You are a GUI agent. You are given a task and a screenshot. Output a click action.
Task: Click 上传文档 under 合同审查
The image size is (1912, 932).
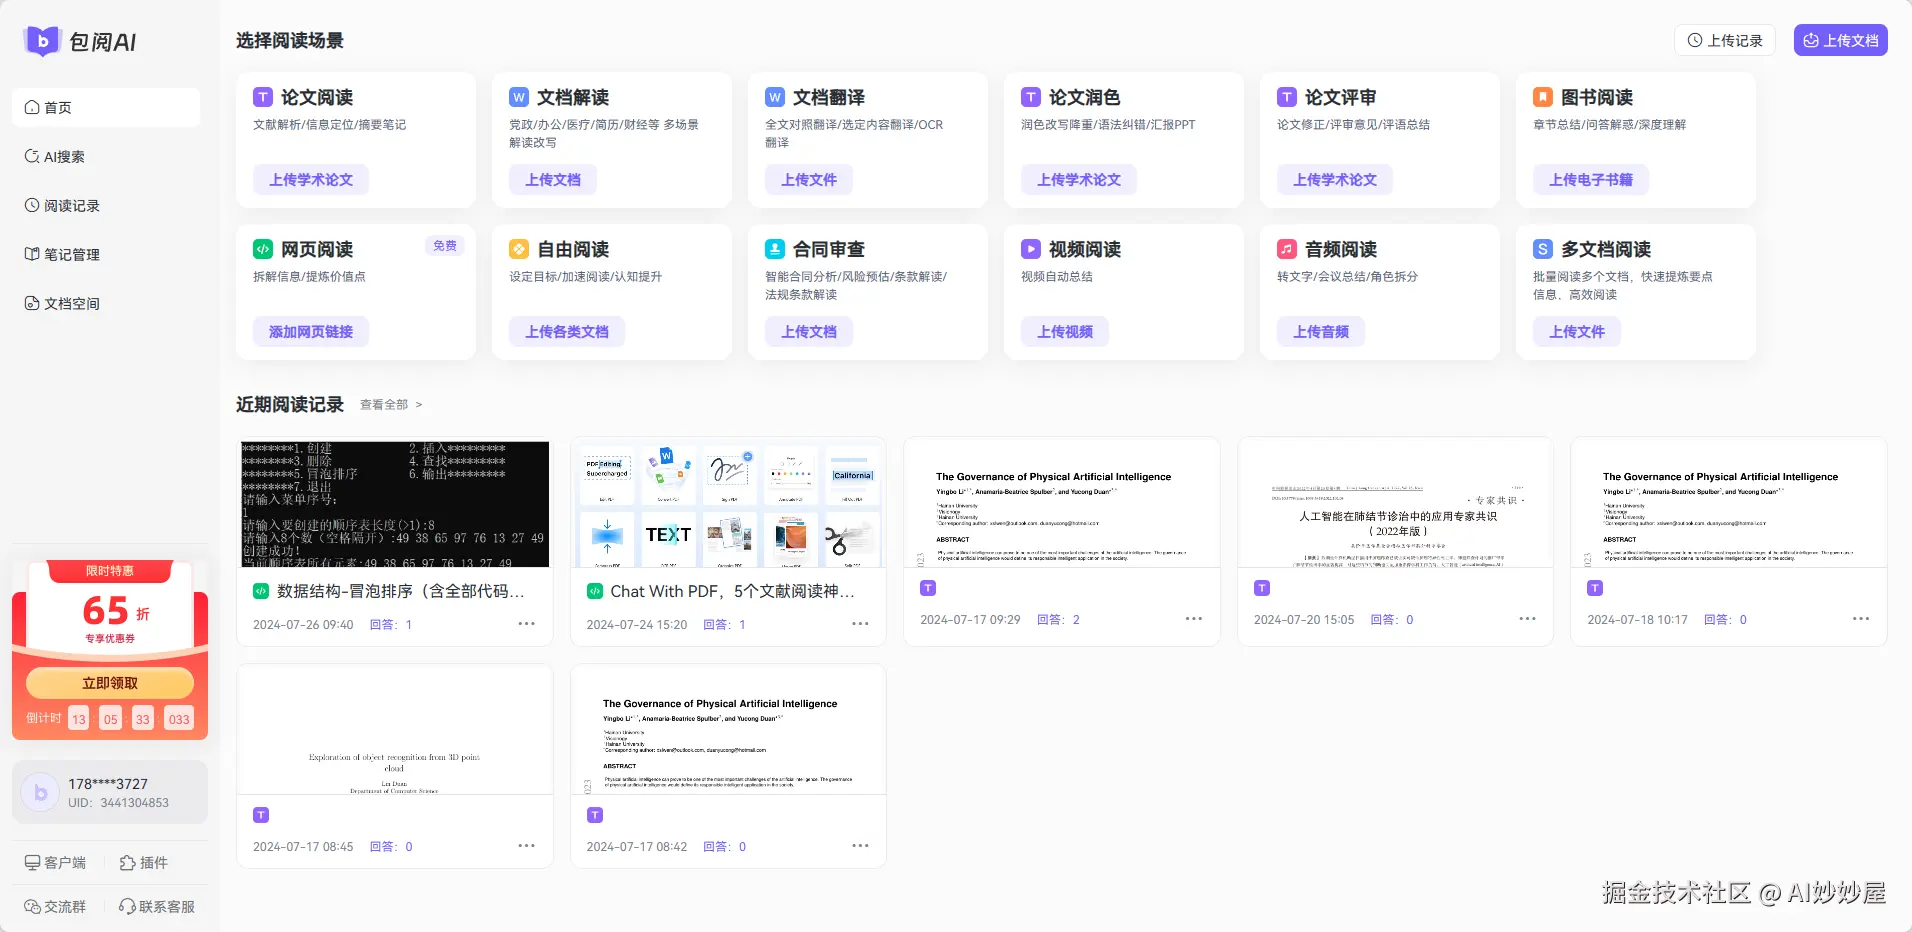click(809, 332)
